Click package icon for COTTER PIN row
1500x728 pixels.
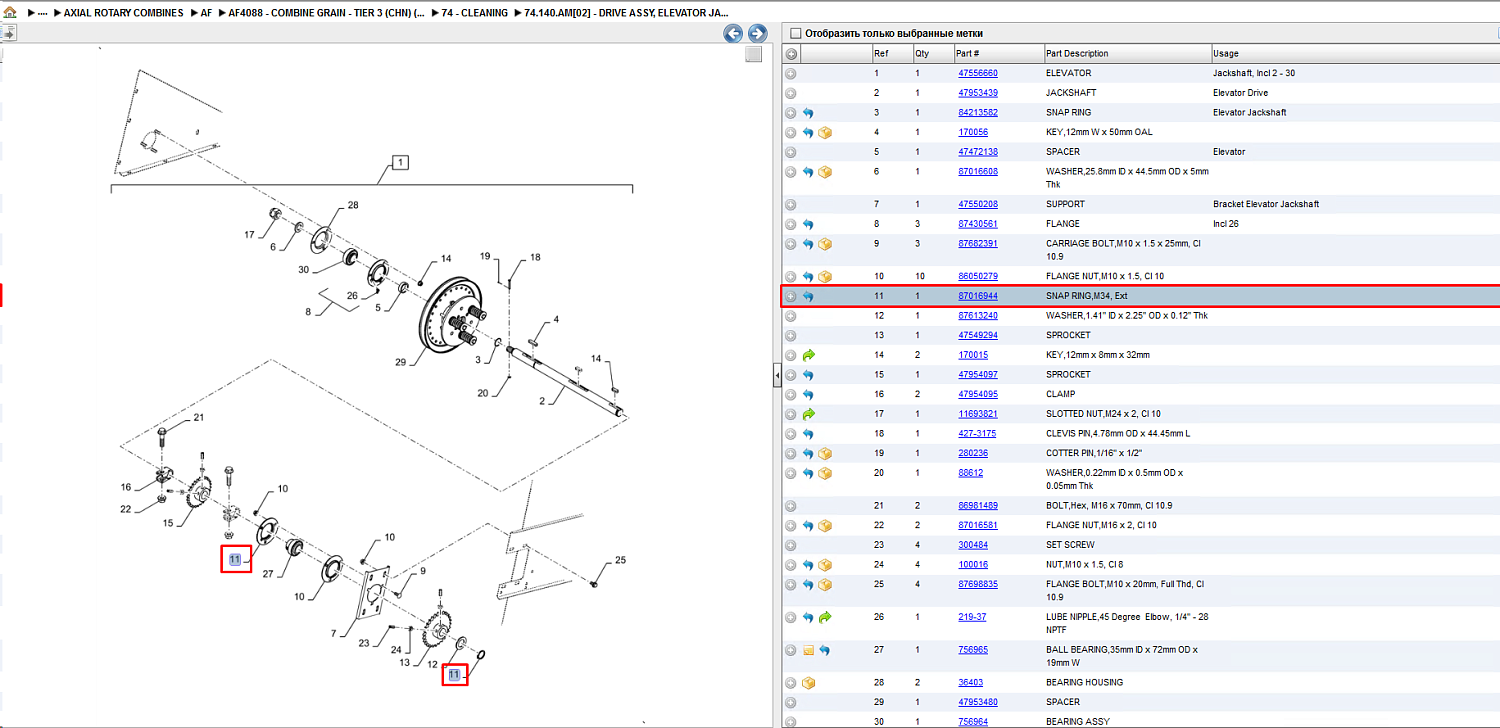[825, 453]
